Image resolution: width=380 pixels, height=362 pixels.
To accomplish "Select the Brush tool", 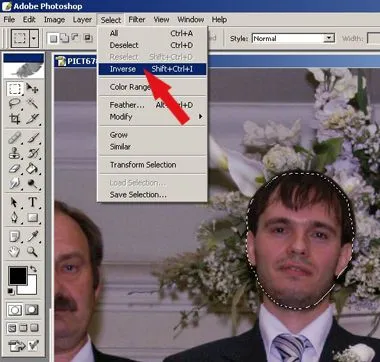I will pyautogui.click(x=33, y=138).
